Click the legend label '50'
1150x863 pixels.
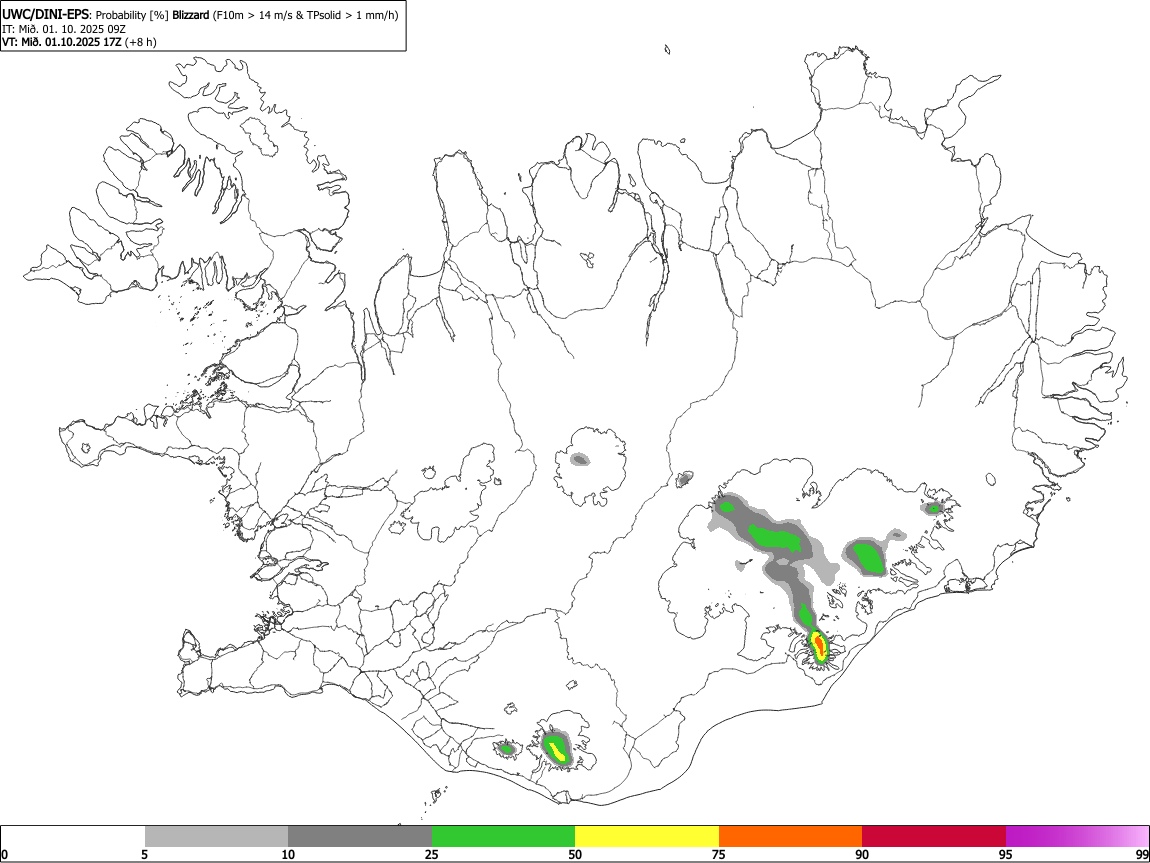point(575,854)
